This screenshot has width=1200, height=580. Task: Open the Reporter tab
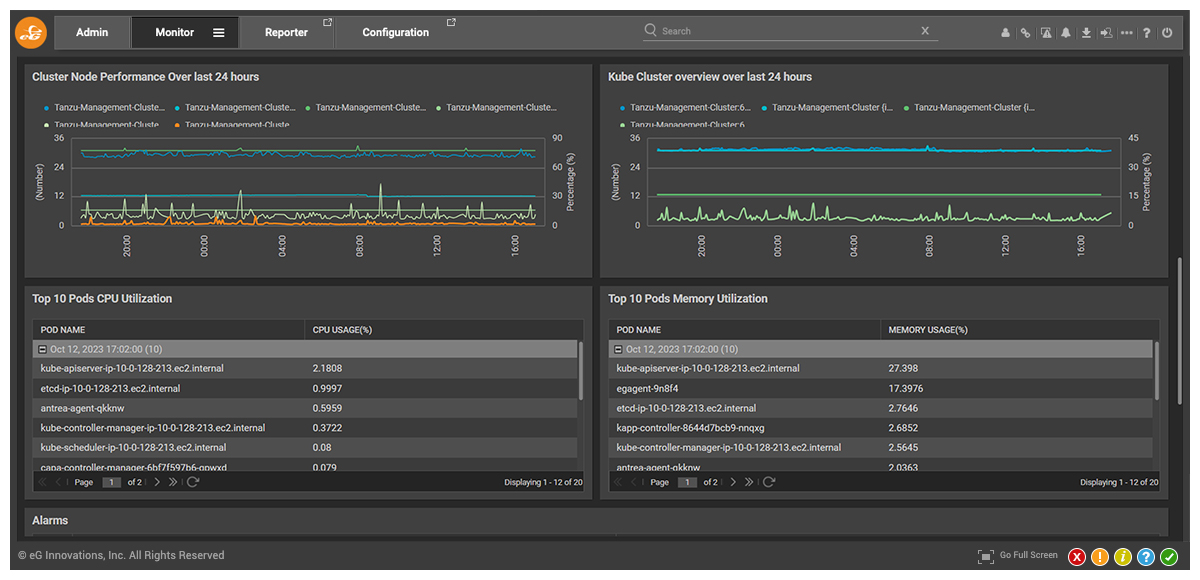coord(287,32)
